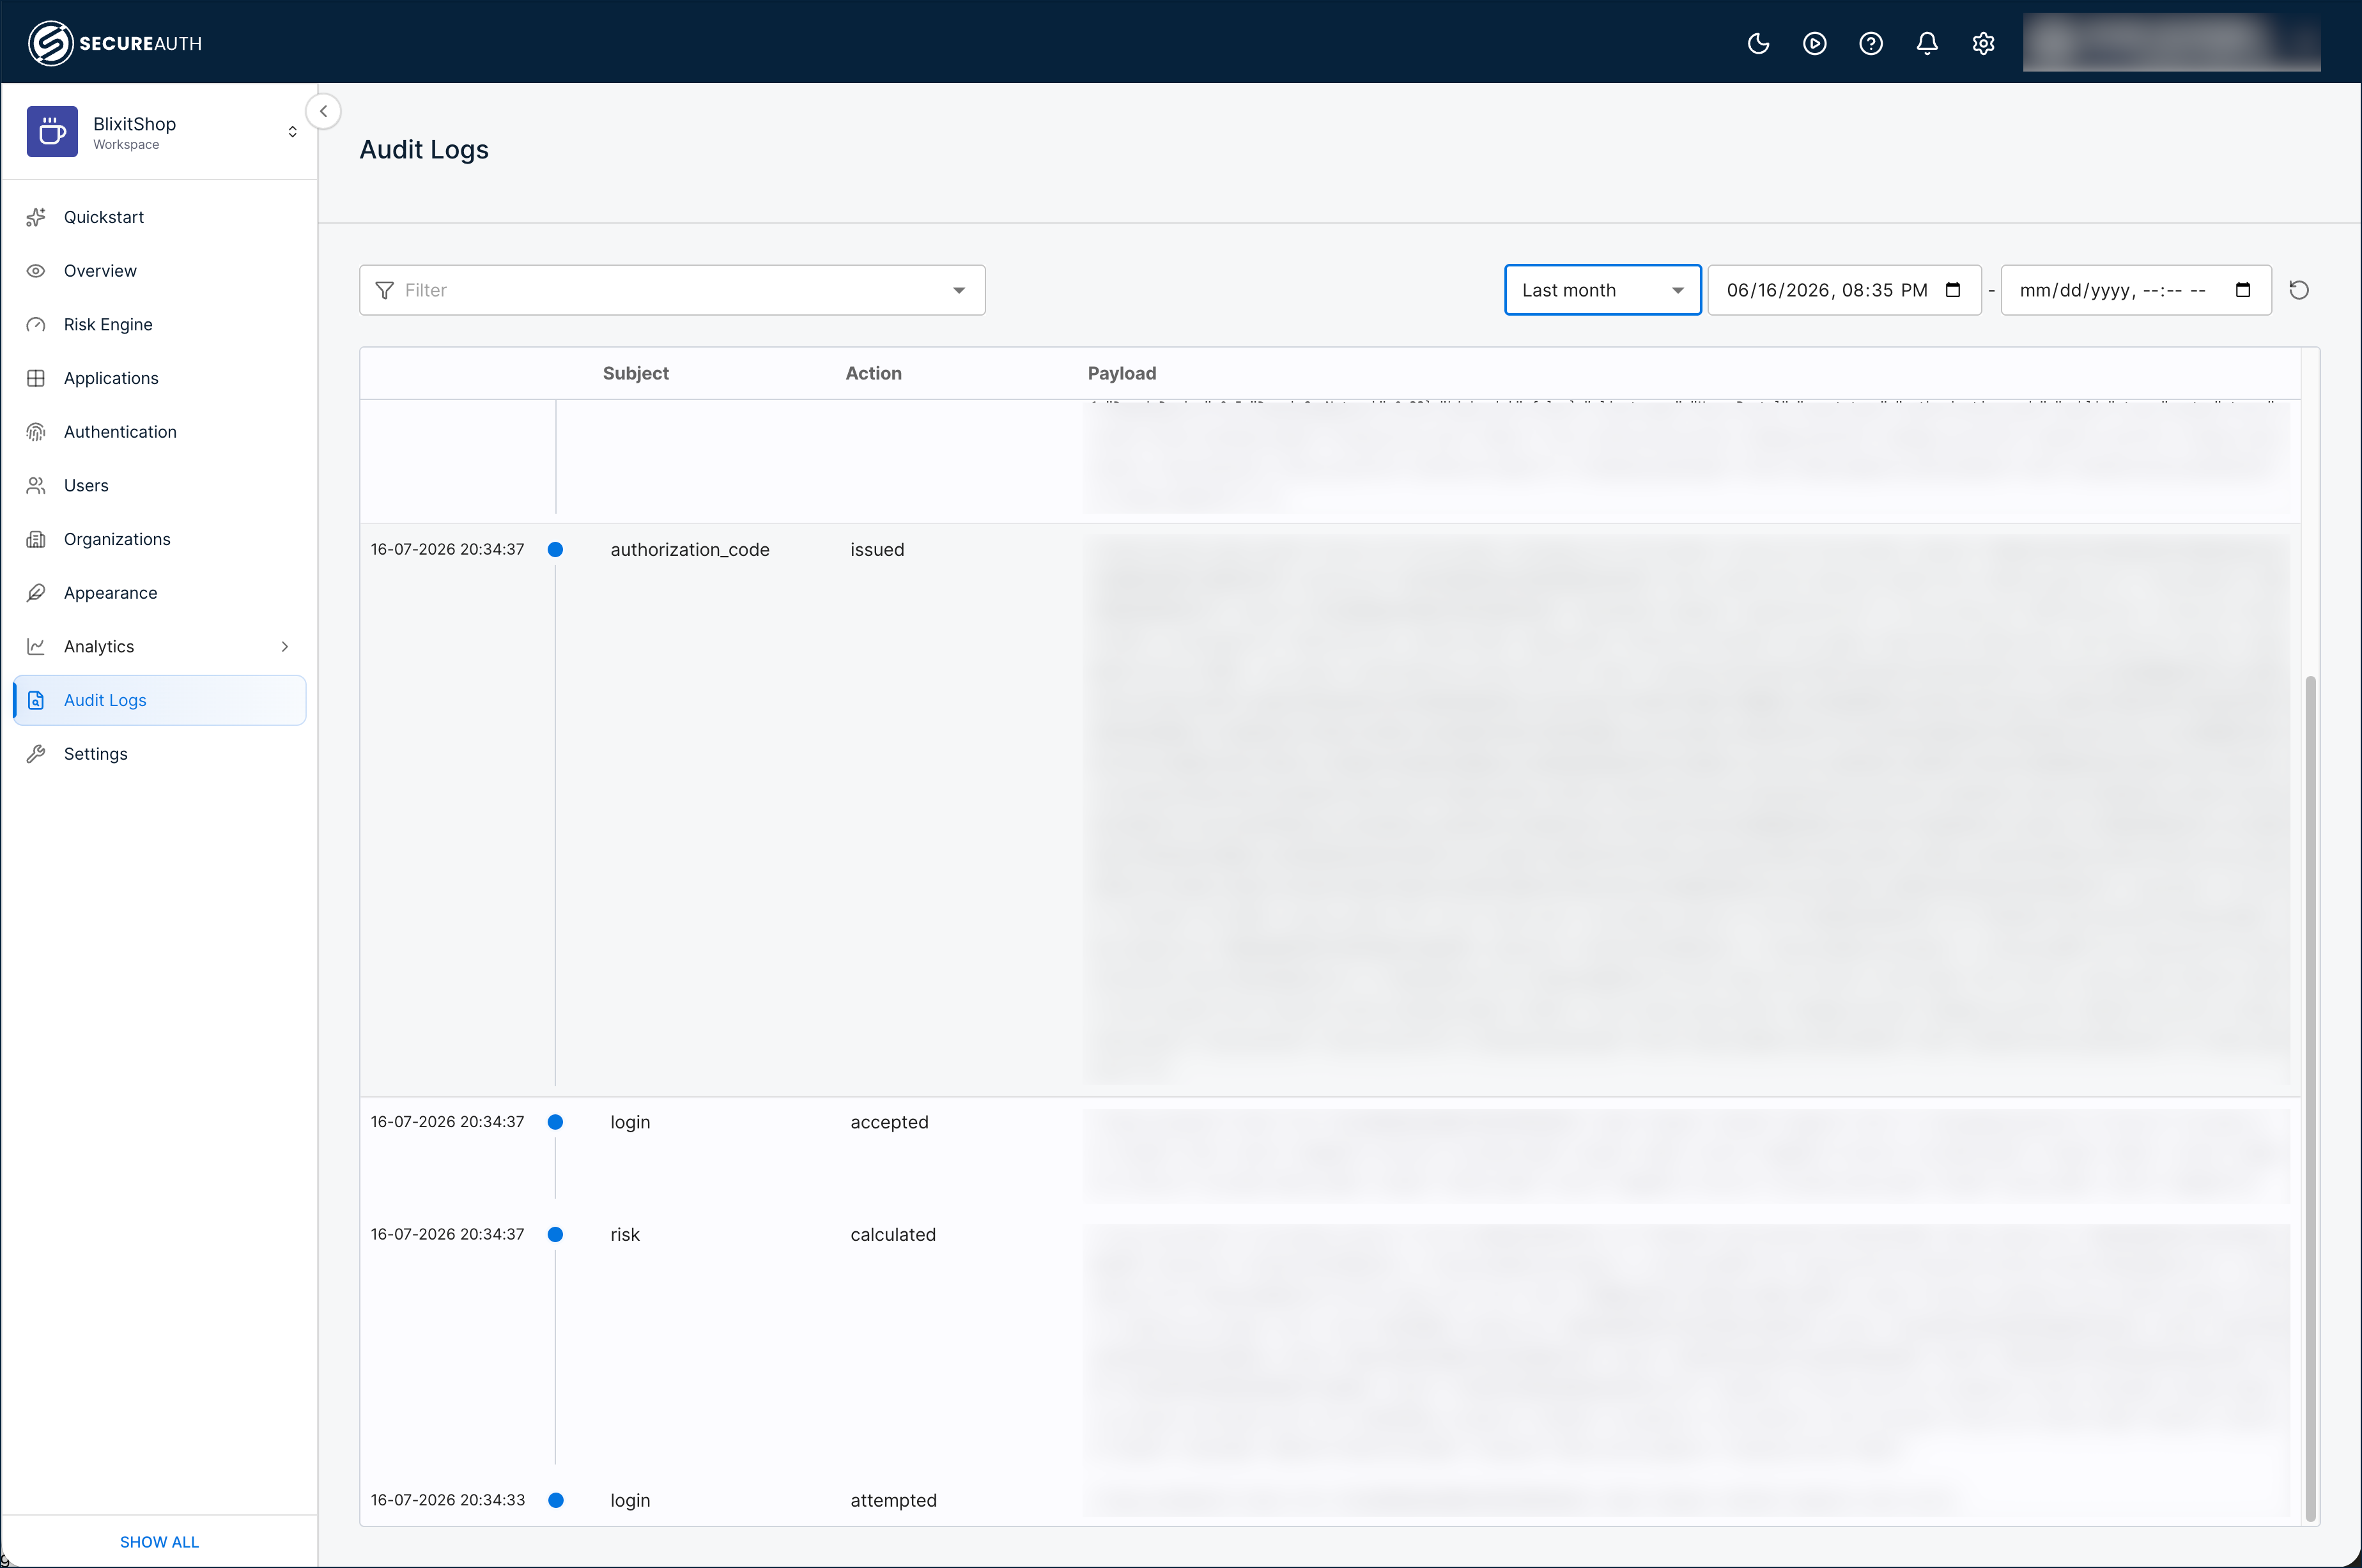Click the BlixitShop workspace coffee icon
The height and width of the screenshot is (1568, 2362).
click(x=52, y=132)
